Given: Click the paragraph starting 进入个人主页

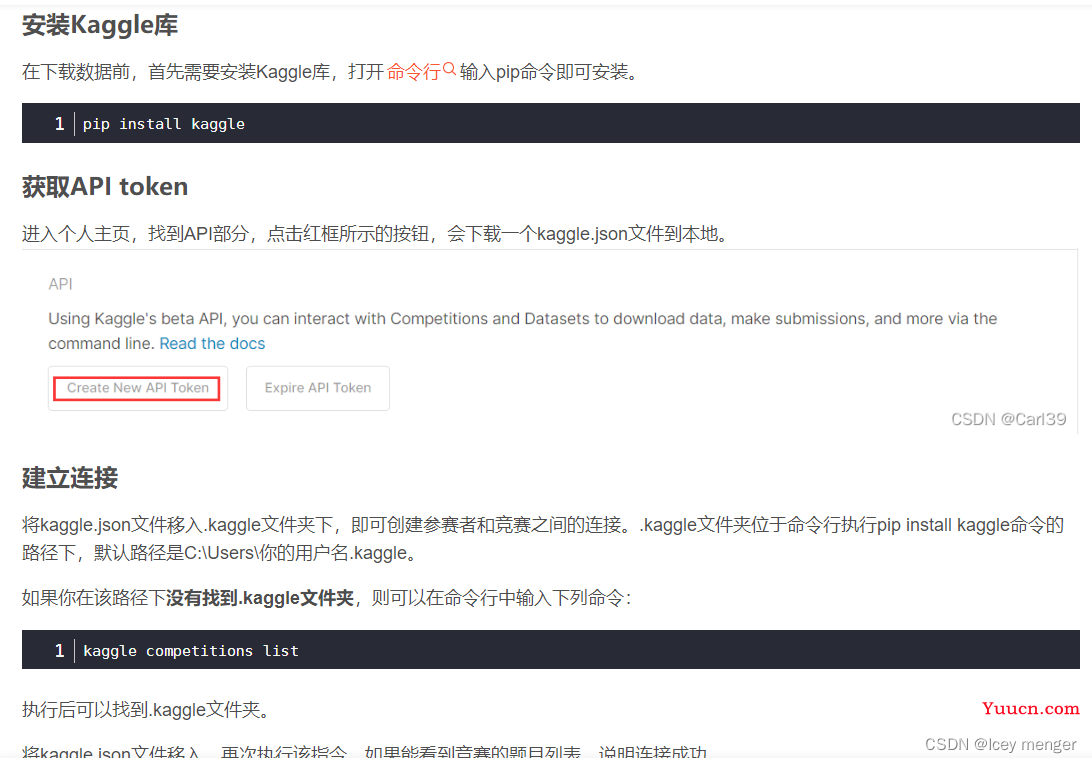Looking at the screenshot, I should click(x=376, y=234).
